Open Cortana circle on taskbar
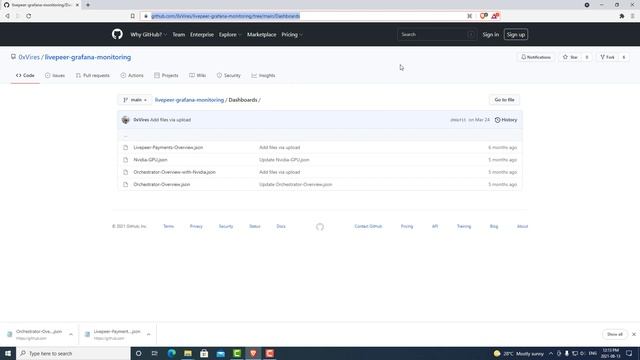Viewport: 640px width, 360px height. (x=138, y=353)
